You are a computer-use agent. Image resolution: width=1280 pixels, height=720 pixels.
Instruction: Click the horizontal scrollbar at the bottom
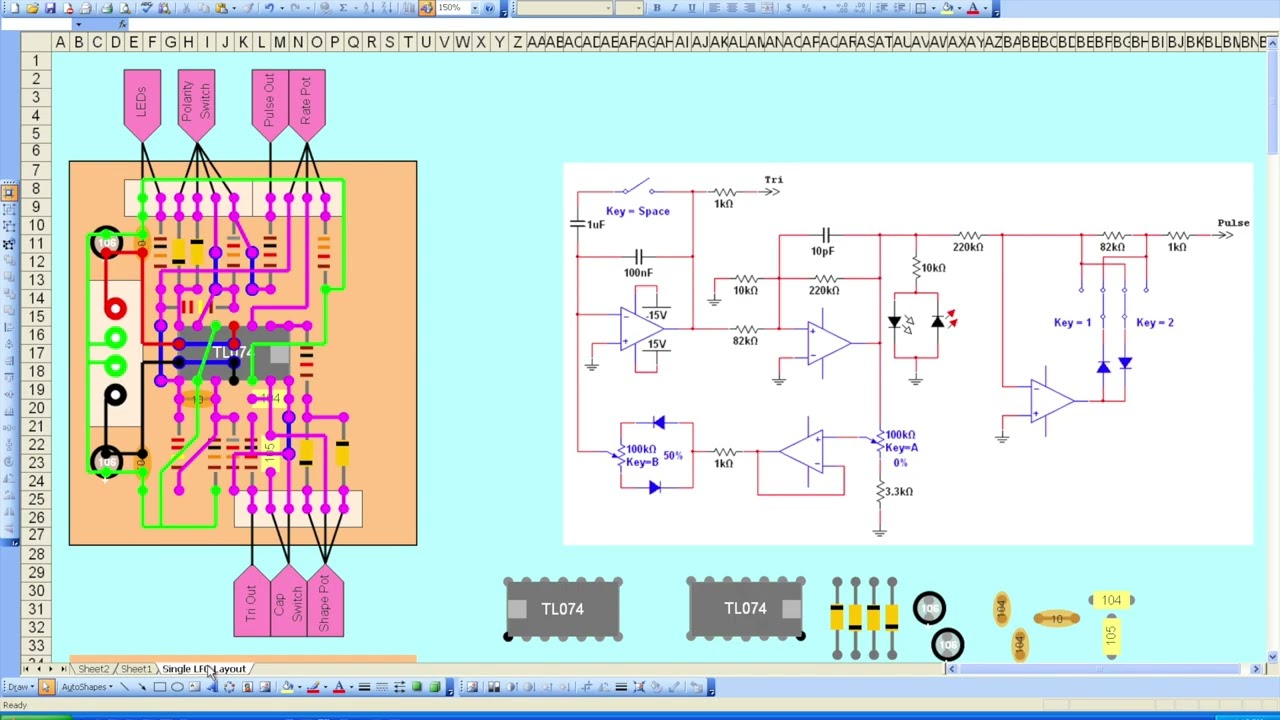[1100, 669]
